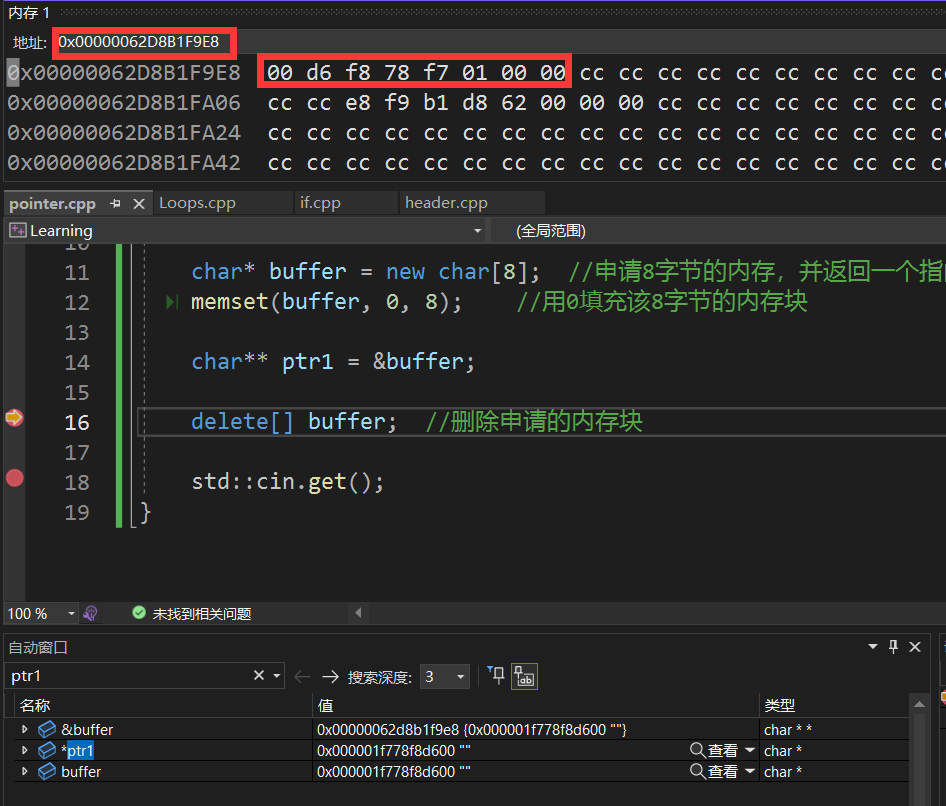This screenshot has height=806, width=946.
Task: Click the 查看 visualizer for *ptr1
Action: [714, 750]
